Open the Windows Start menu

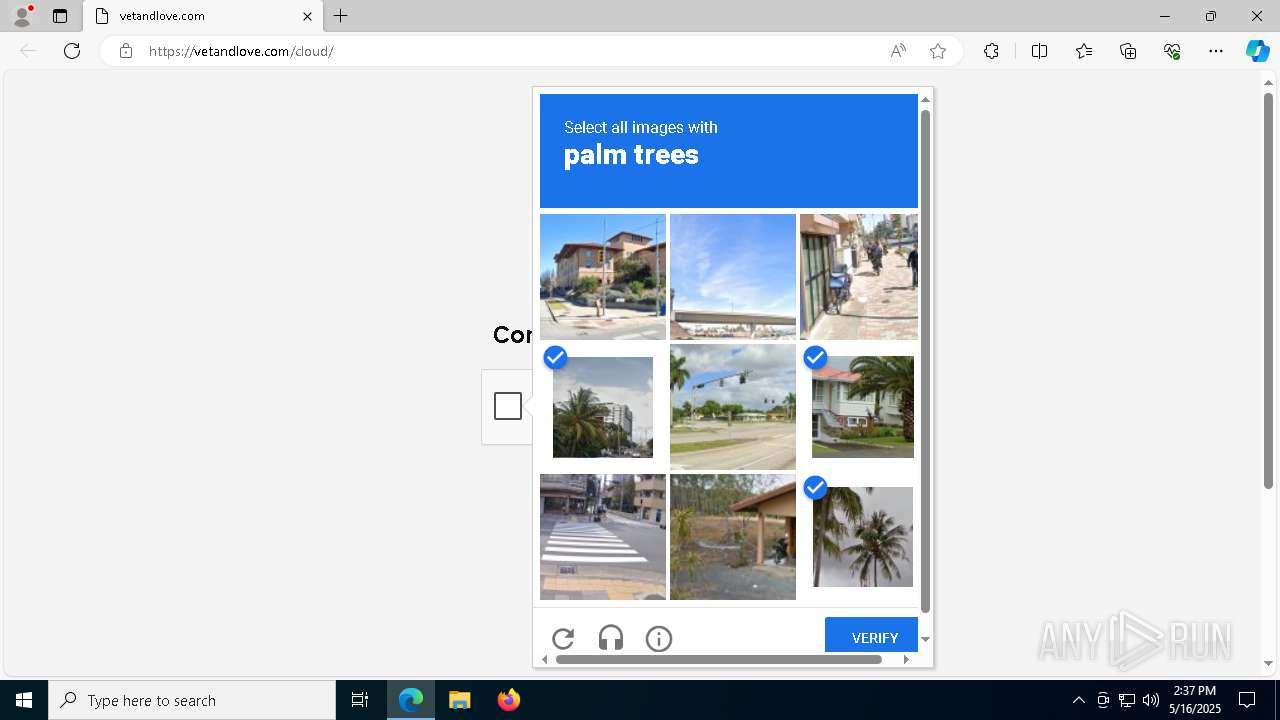tap(24, 700)
